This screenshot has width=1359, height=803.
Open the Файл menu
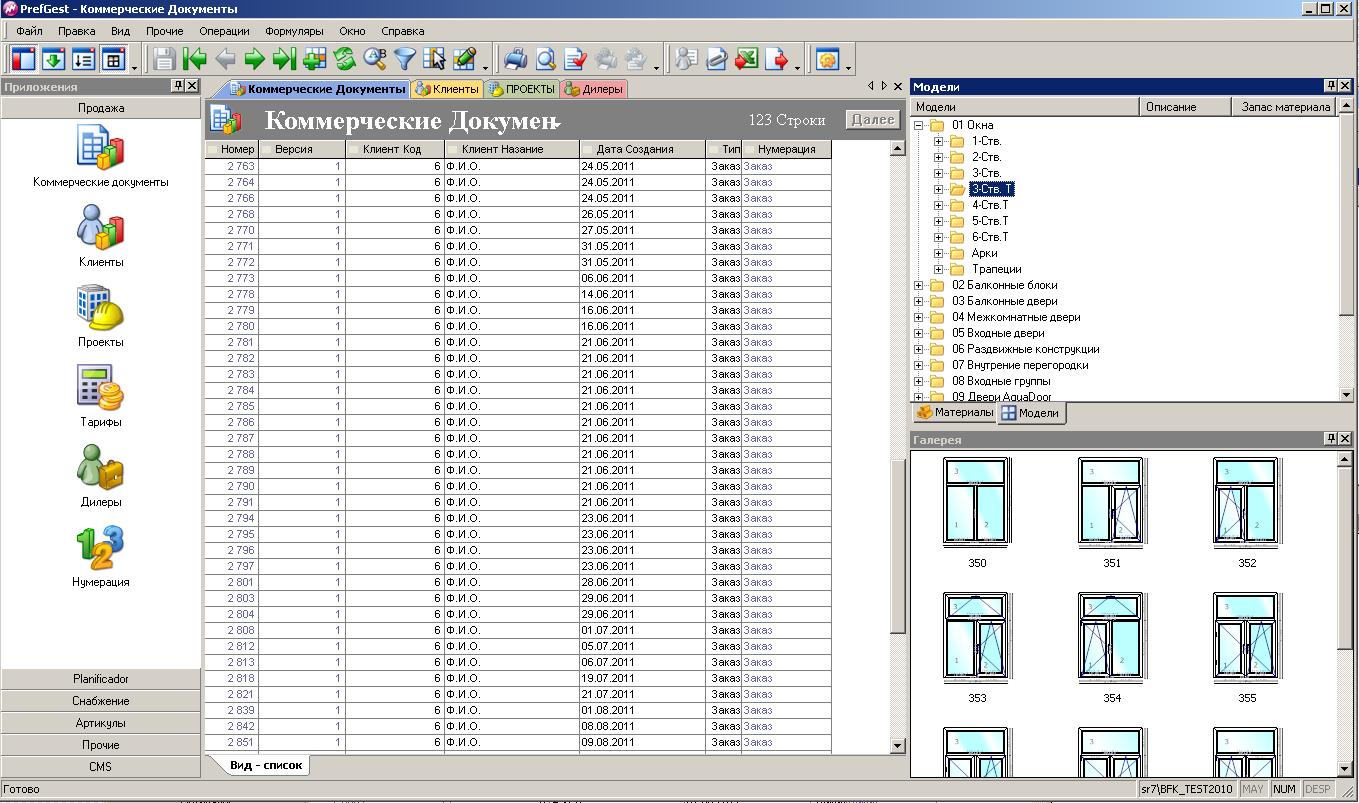tap(29, 31)
